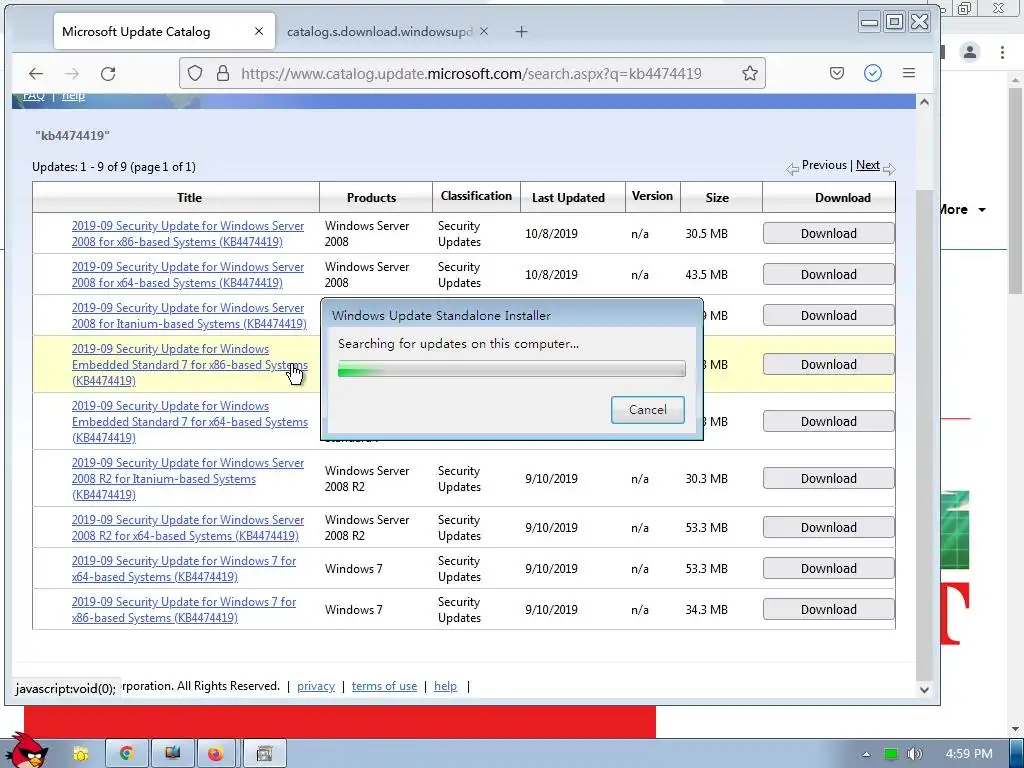Viewport: 1024px width, 768px height.
Task: Open the help footer link
Action: pyautogui.click(x=445, y=686)
